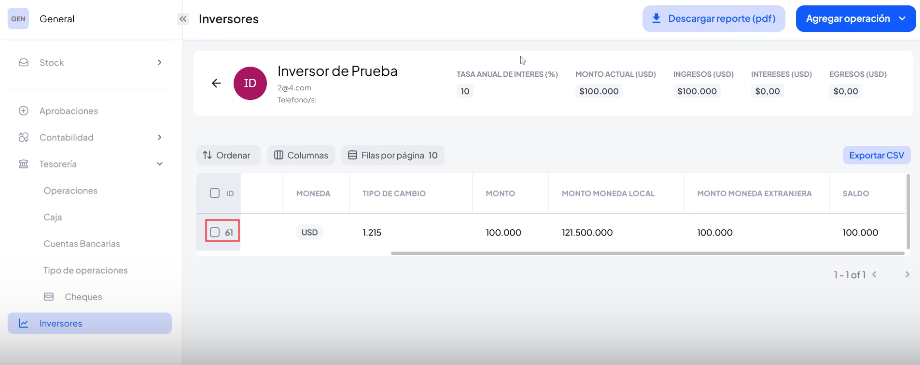Click the MONTO MONEDA LOCAL column header
The width and height of the screenshot is (920, 365).
pyautogui.click(x=608, y=193)
